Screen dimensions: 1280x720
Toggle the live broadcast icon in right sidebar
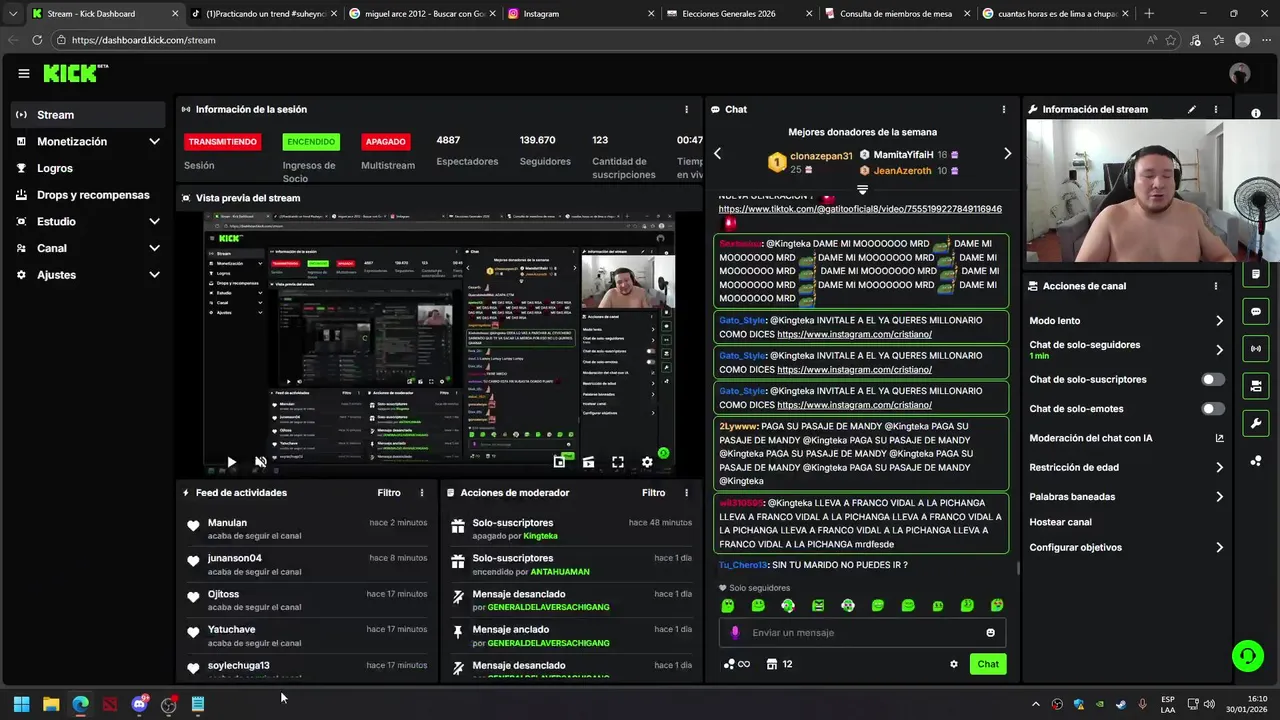pos(1256,348)
